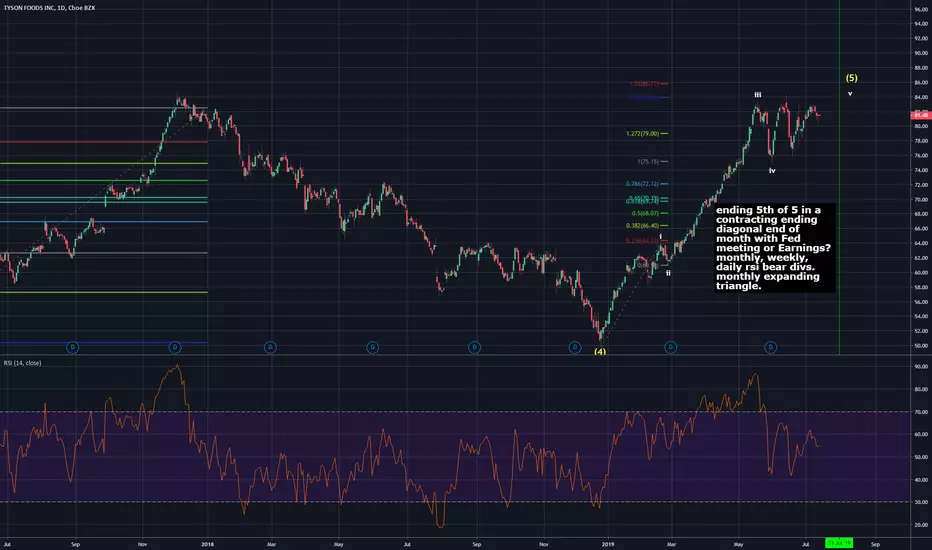The height and width of the screenshot is (550, 932).
Task: Click the white v wave label under (5)
Action: tap(850, 93)
